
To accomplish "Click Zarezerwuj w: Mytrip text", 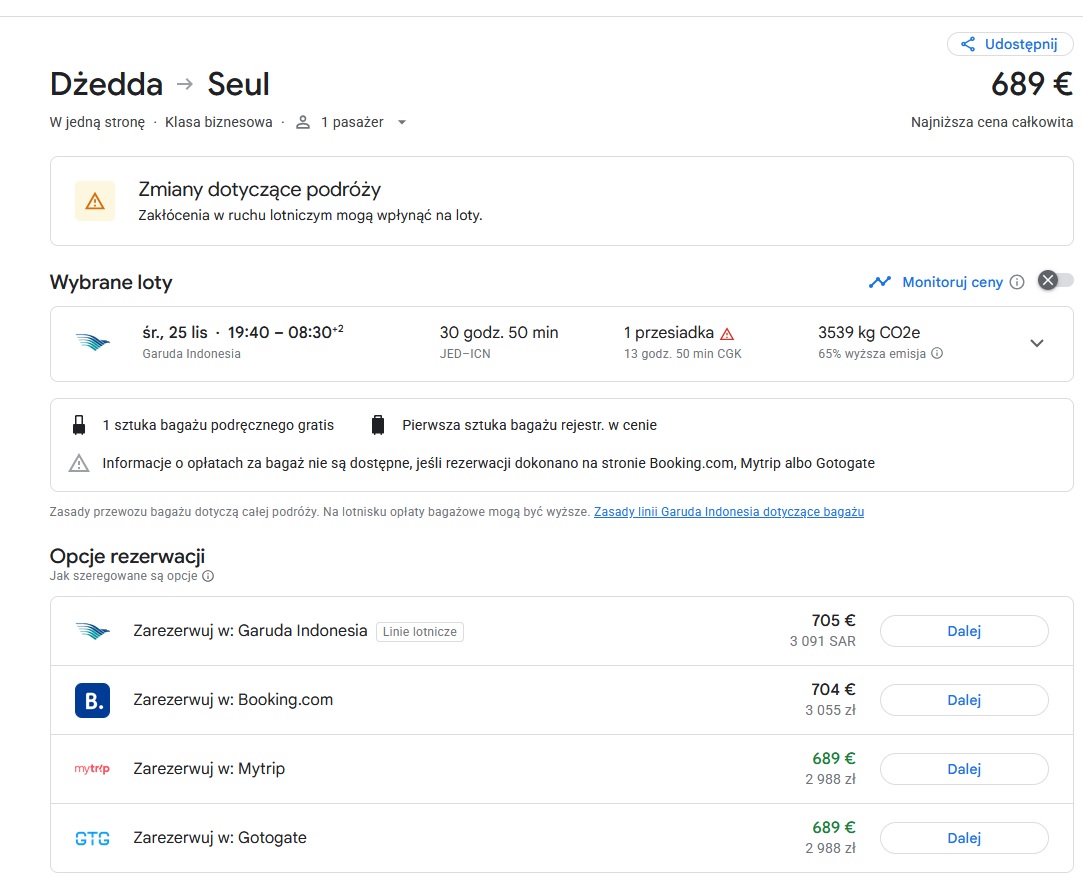I will [x=209, y=768].
